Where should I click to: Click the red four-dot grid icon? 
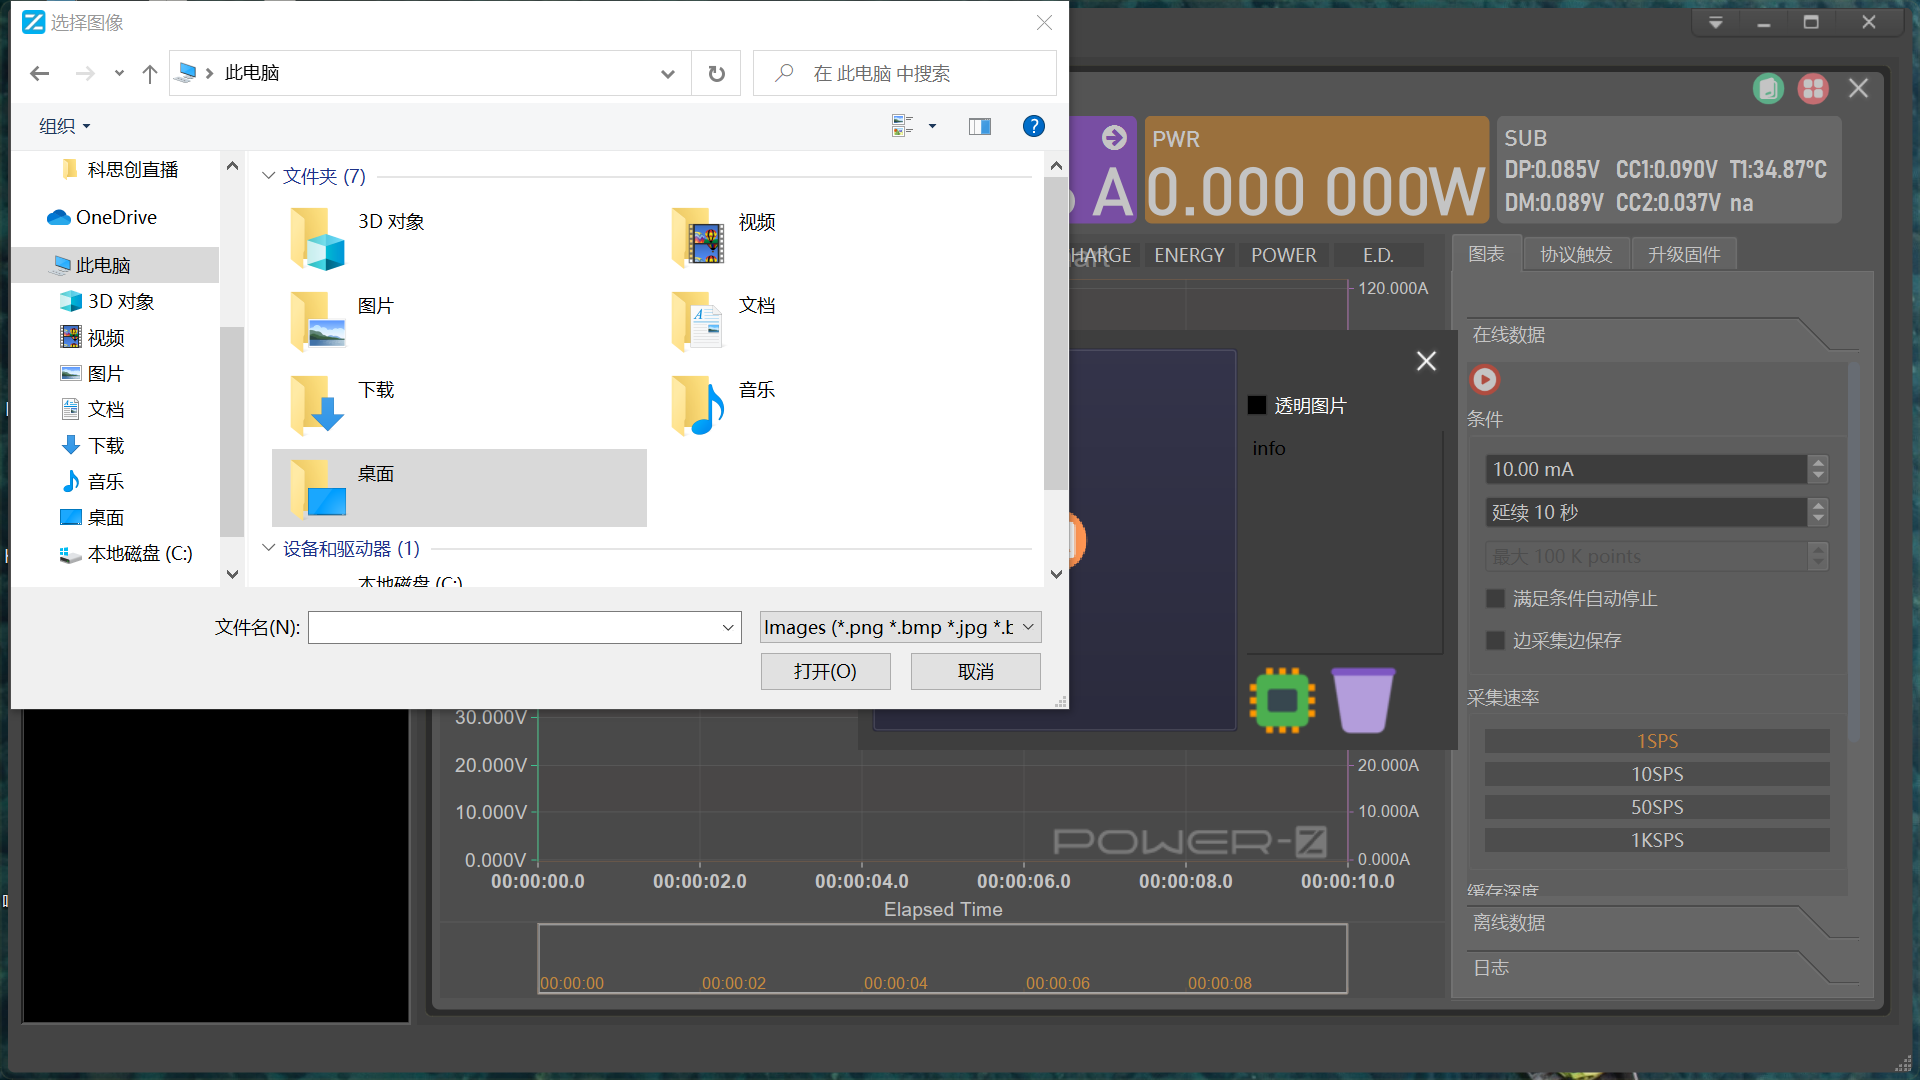click(x=1812, y=89)
